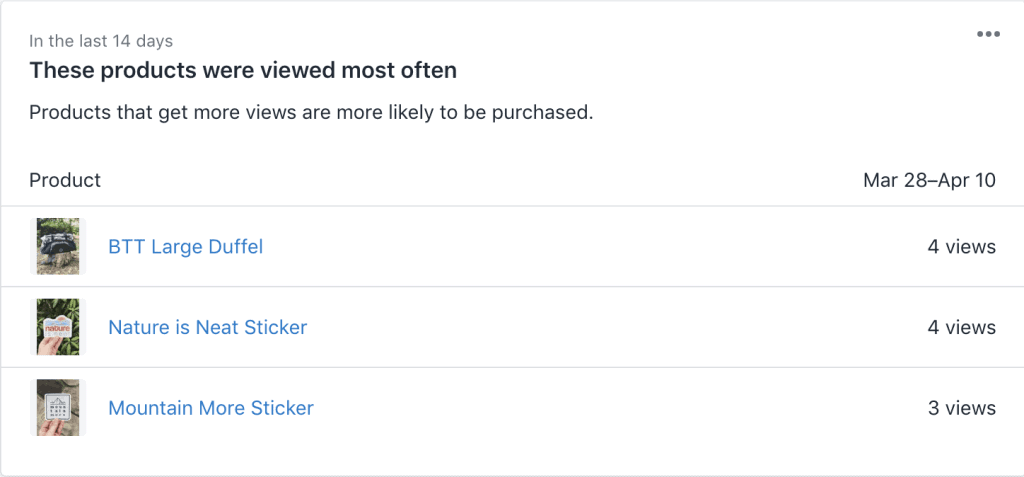Click the 4 views count for Nature is Neat Sticker

click(961, 327)
